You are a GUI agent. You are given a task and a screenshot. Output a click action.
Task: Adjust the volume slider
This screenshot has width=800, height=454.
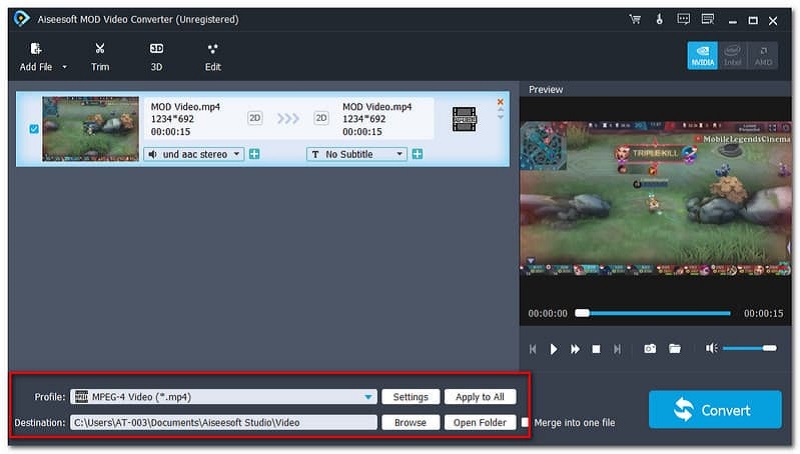click(x=749, y=348)
